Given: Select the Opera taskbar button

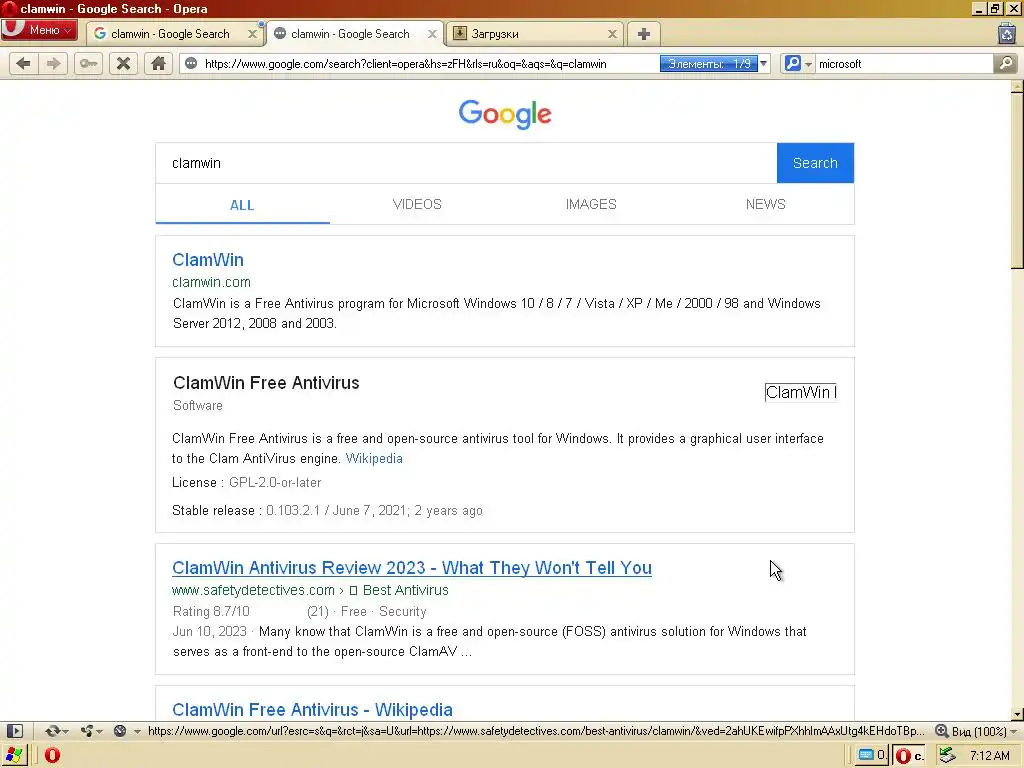Looking at the screenshot, I should (910, 756).
